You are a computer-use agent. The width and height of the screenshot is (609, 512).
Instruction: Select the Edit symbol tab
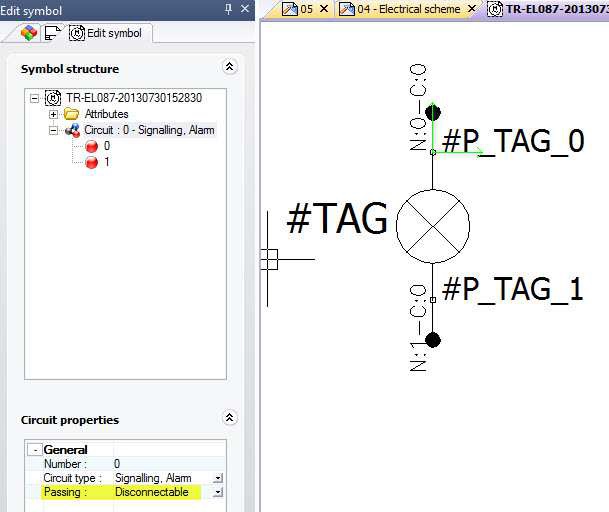105,33
